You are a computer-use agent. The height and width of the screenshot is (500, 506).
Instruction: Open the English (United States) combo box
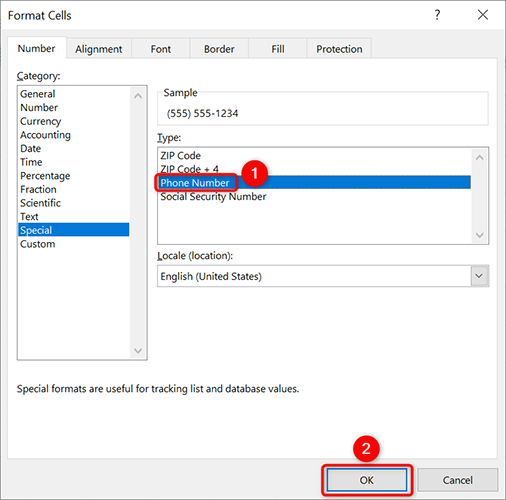tap(323, 276)
